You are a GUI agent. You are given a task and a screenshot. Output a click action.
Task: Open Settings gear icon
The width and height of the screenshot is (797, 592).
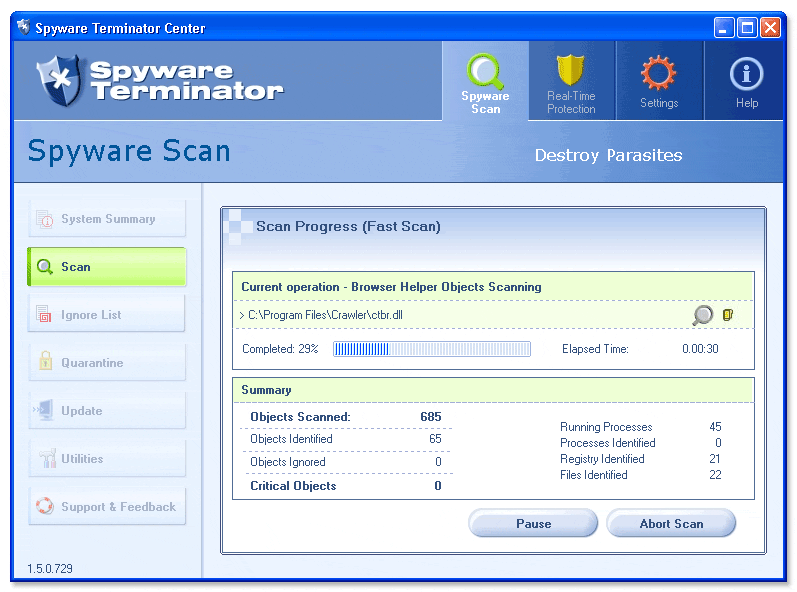coord(658,73)
